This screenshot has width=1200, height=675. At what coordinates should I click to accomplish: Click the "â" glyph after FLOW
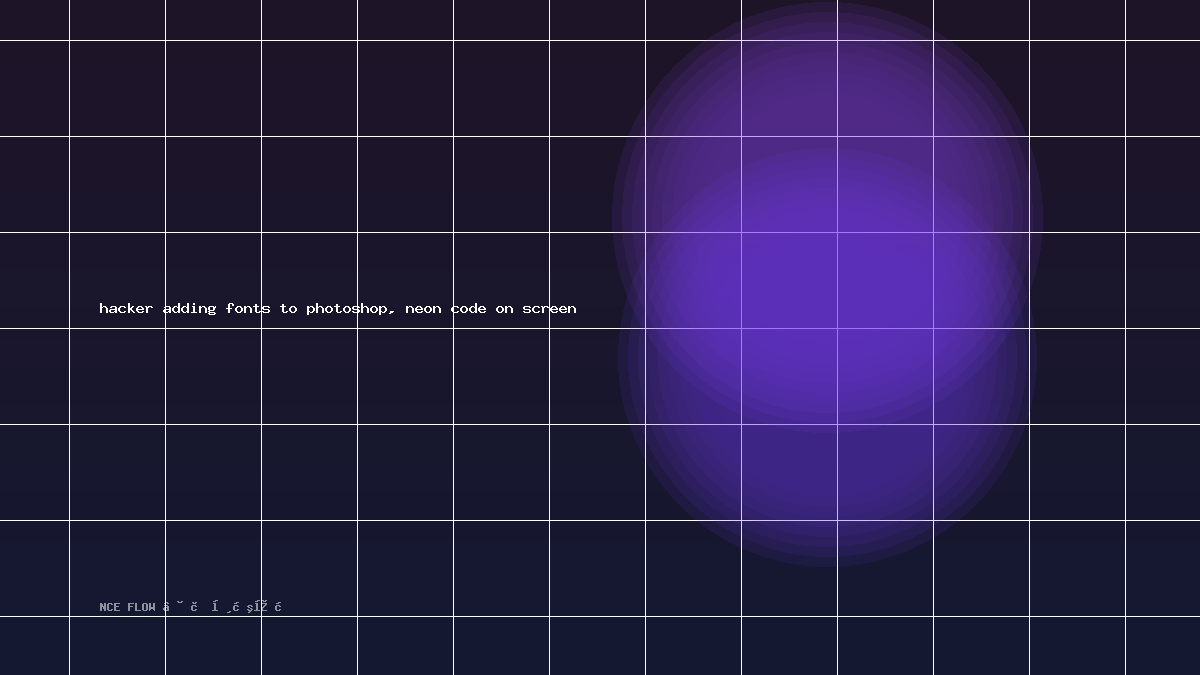pos(166,606)
